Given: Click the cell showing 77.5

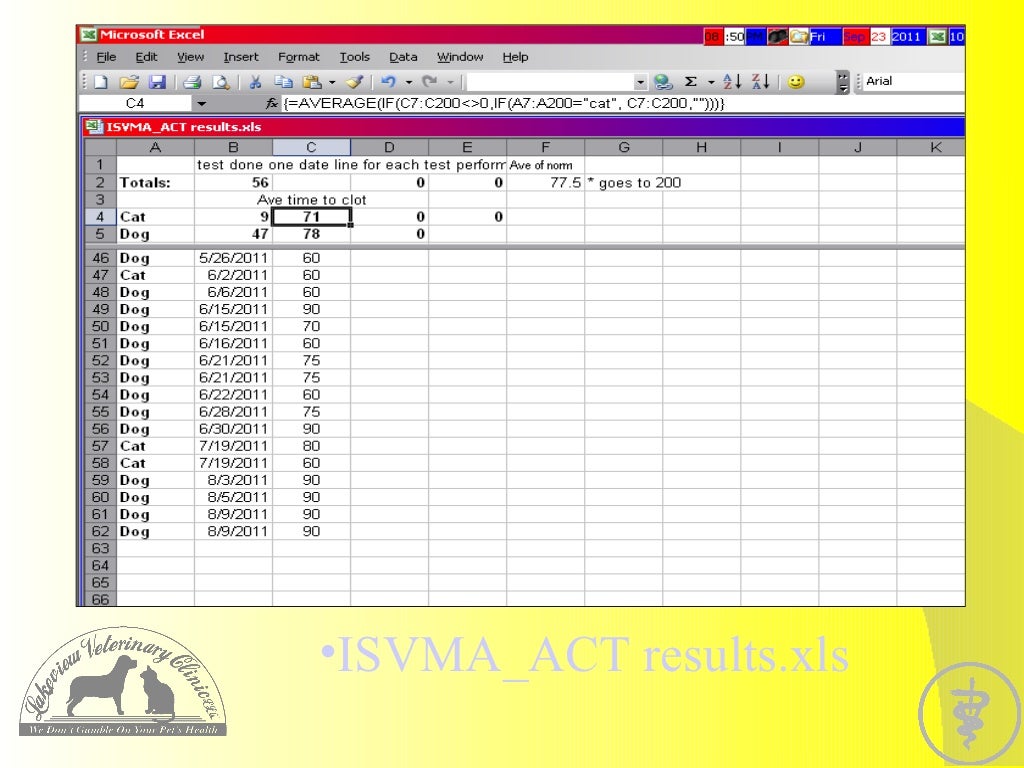Looking at the screenshot, I should click(545, 182).
